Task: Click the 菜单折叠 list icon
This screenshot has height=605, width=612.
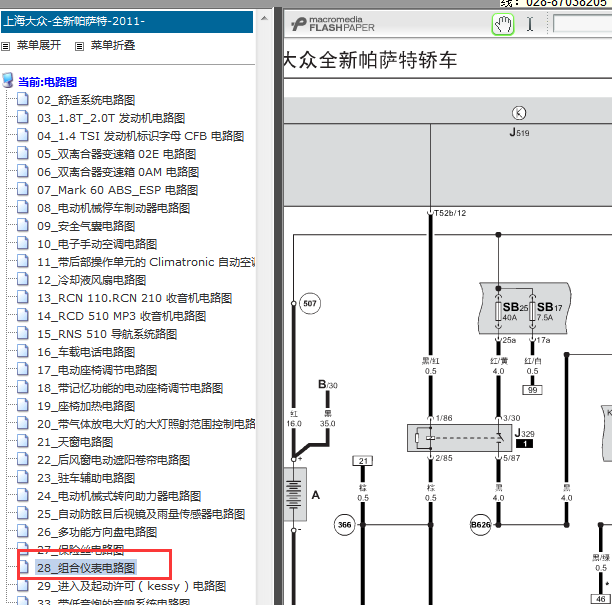Action: [x=79, y=46]
